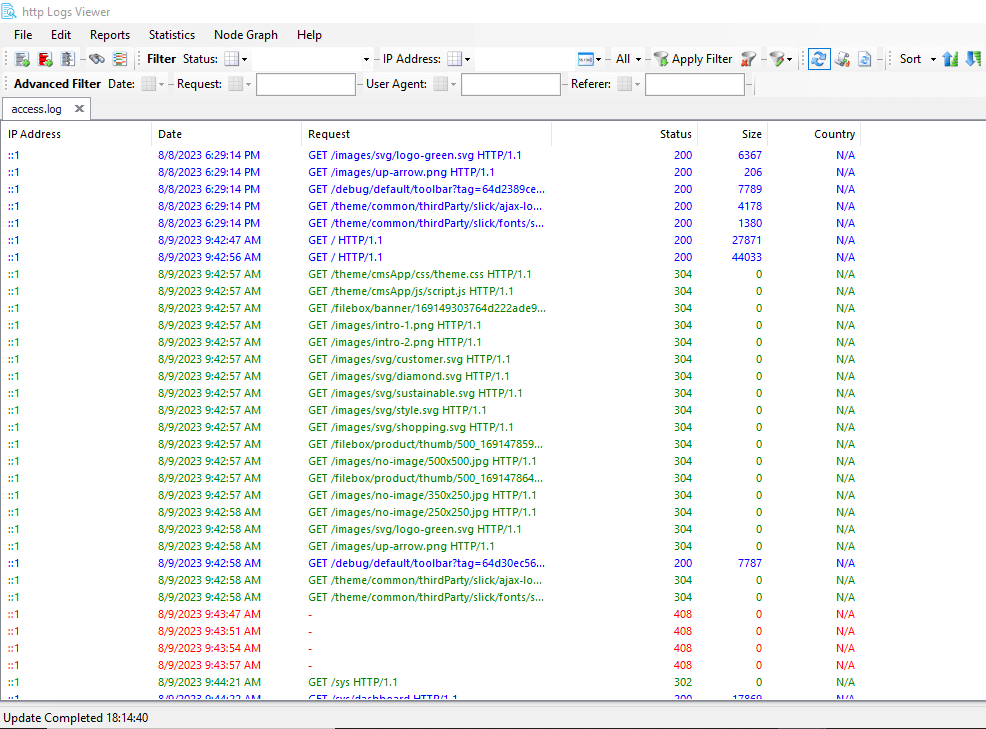Click the Status filter grid icon

pos(231,59)
